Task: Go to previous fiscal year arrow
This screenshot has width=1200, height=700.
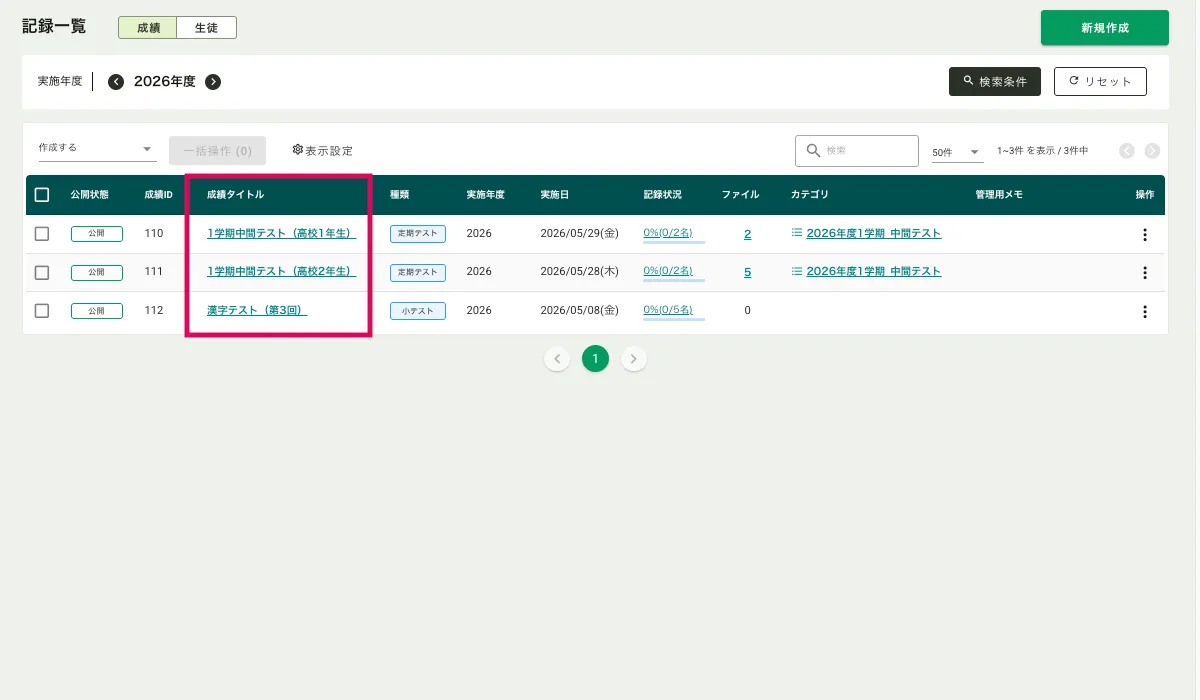Action: pyautogui.click(x=116, y=82)
